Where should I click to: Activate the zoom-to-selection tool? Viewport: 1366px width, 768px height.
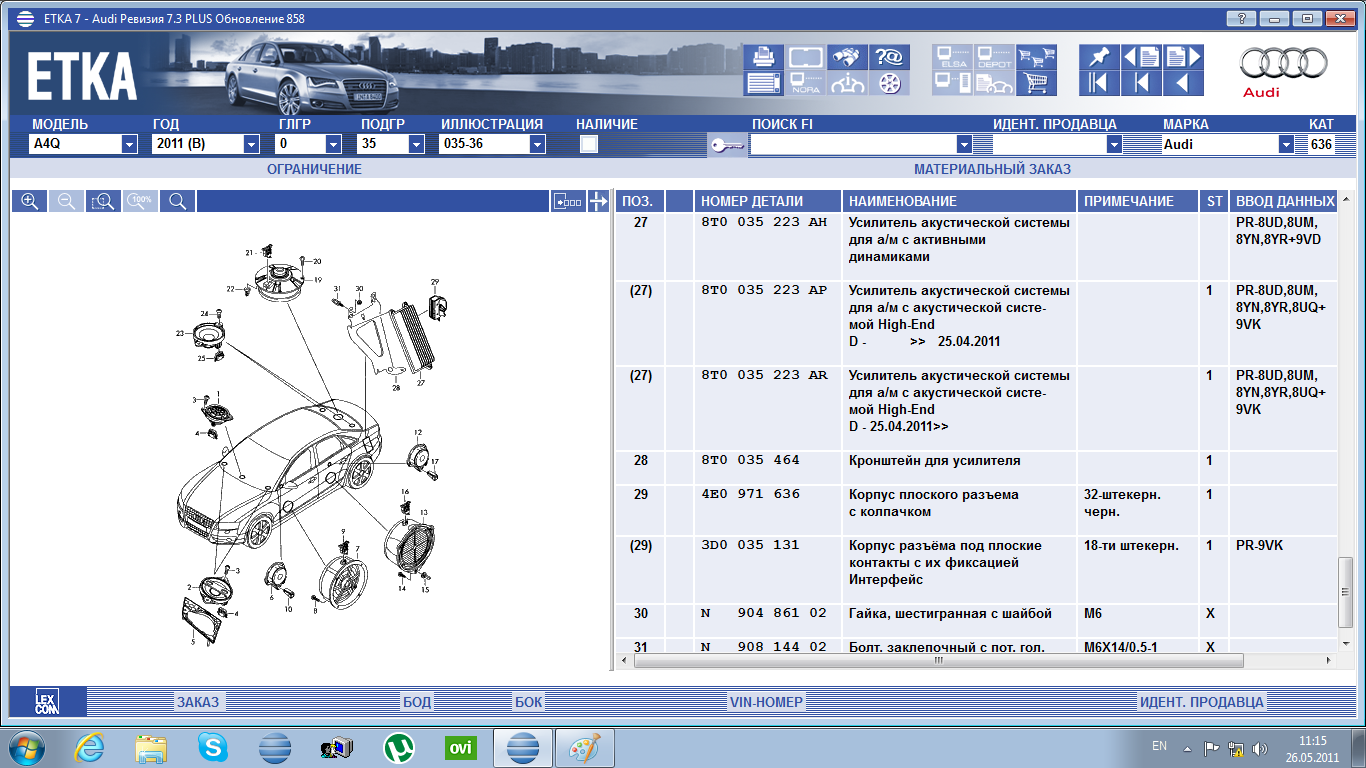tap(103, 201)
